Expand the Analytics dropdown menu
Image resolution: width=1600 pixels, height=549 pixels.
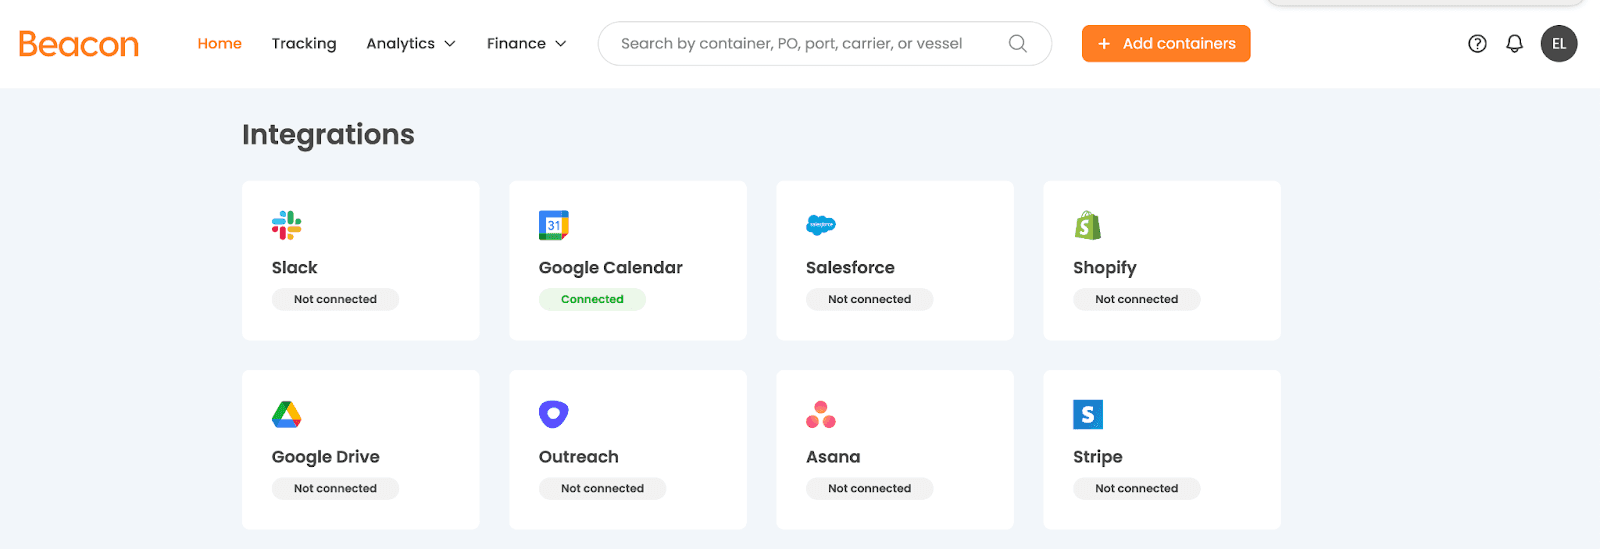click(x=411, y=44)
